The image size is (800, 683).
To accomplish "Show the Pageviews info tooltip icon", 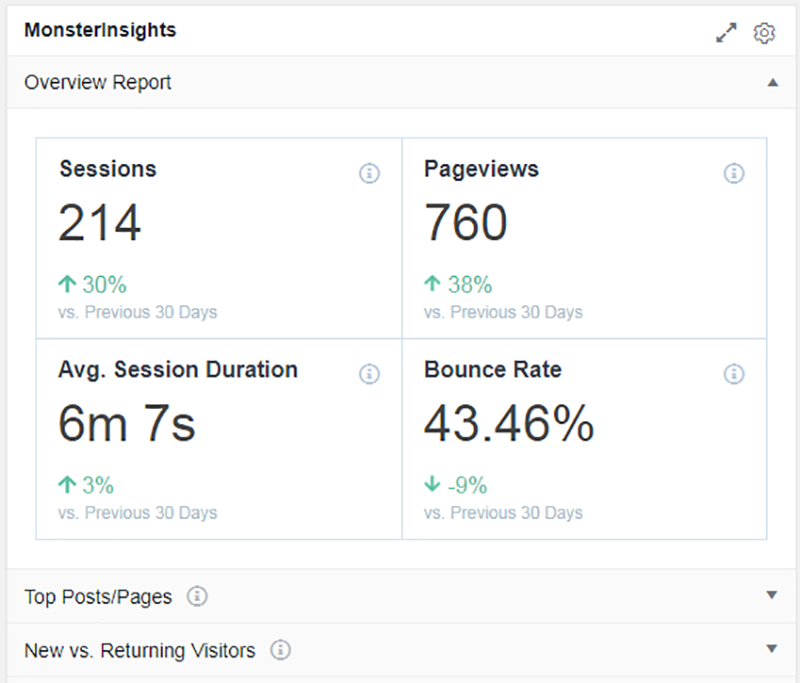I will [x=734, y=173].
